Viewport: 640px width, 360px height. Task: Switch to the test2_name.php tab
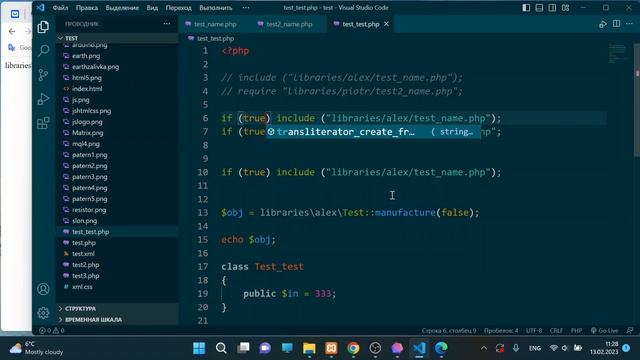[x=289, y=24]
